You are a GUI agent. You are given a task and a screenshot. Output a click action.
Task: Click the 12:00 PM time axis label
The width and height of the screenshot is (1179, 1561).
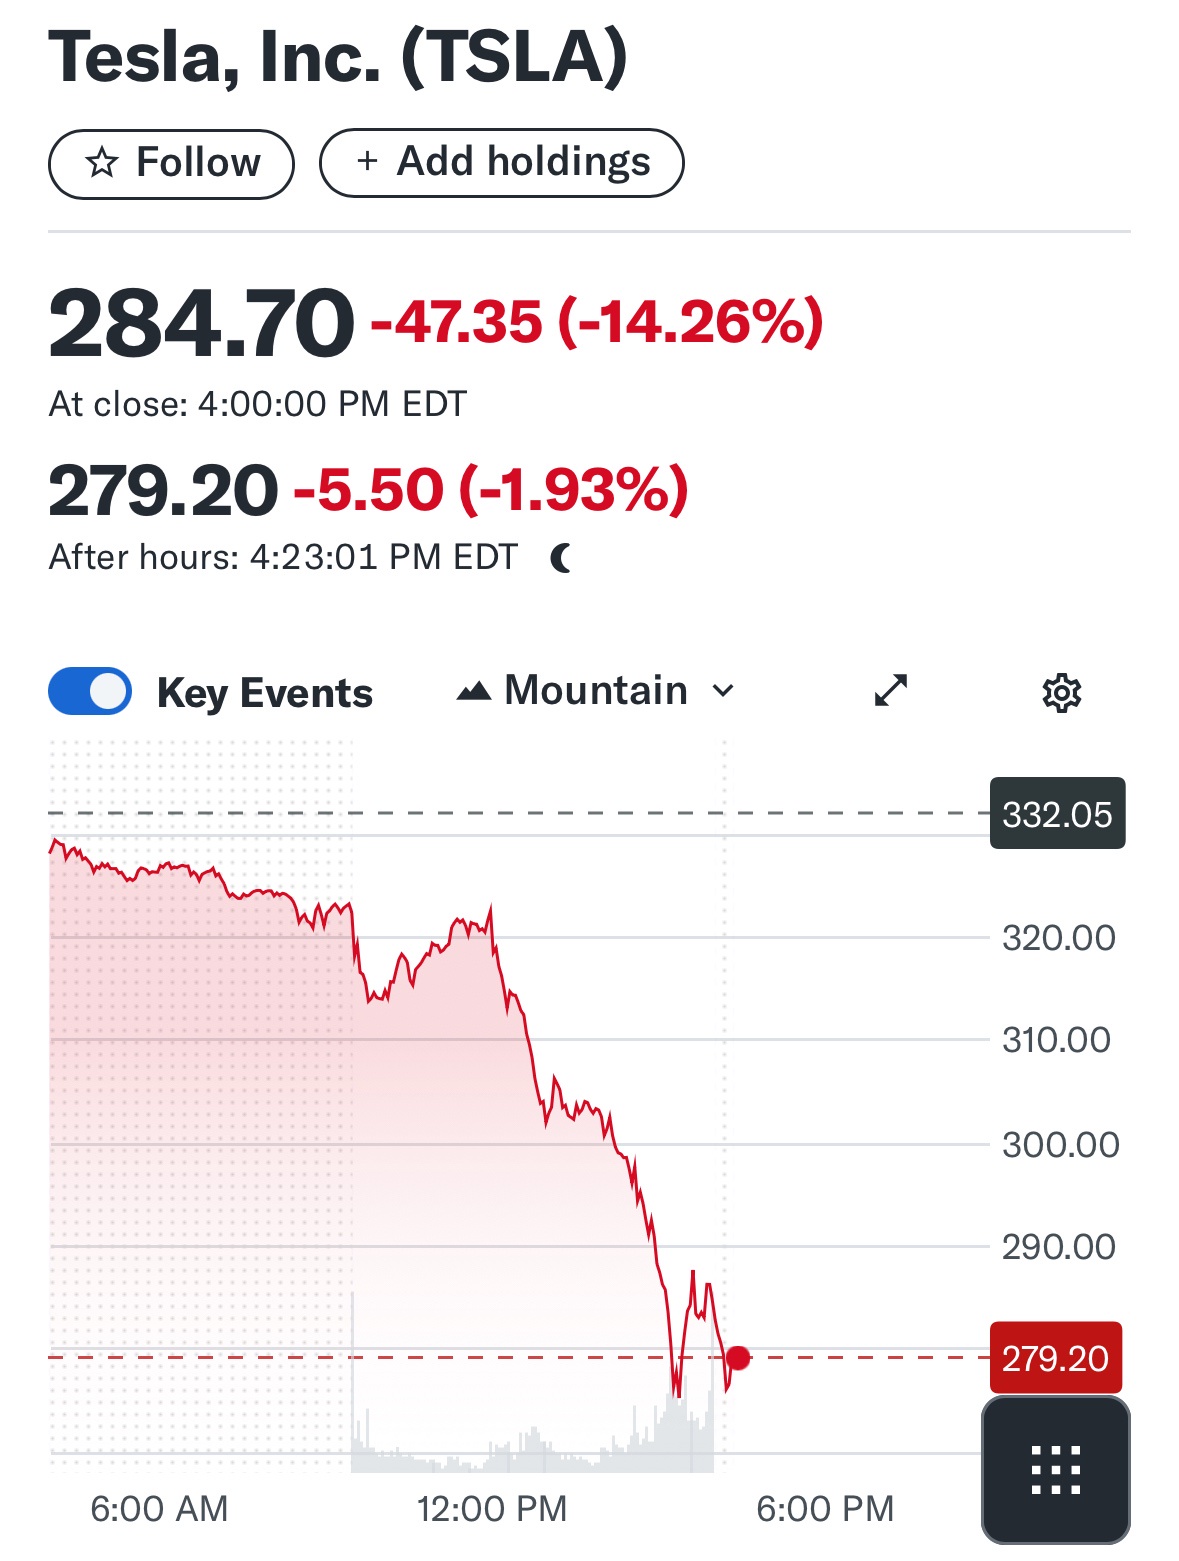pyautogui.click(x=492, y=1508)
